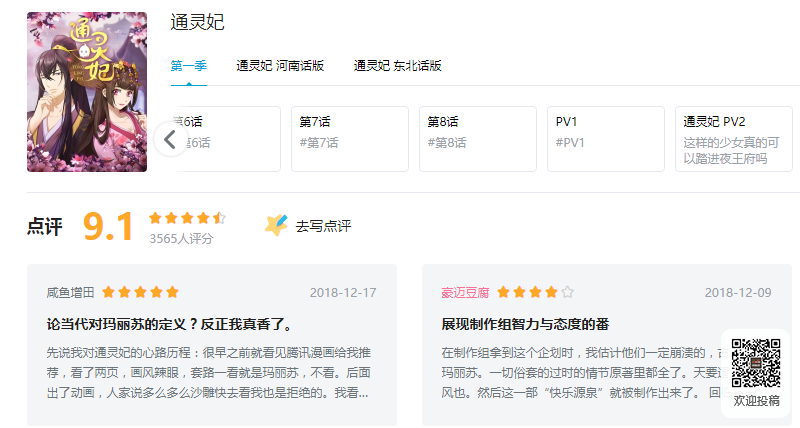Click 去写点评 to write a review

pyautogui.click(x=323, y=226)
